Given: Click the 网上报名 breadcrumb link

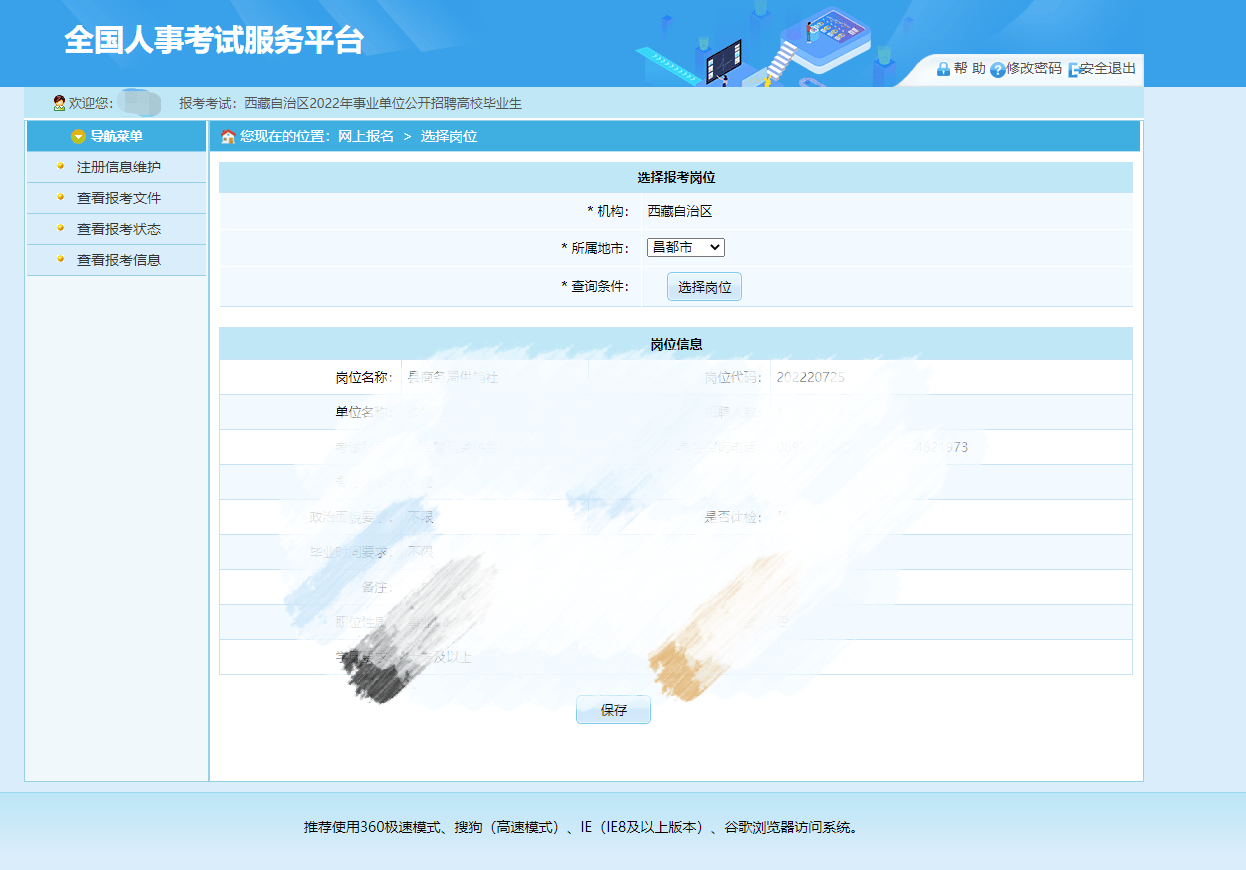Looking at the screenshot, I should tap(366, 137).
